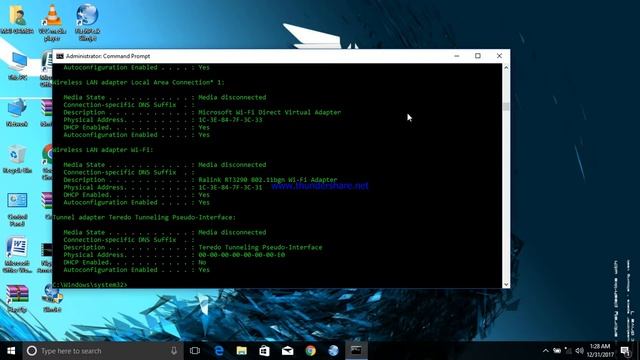Screen dimensions: 640x360
Task: Click the DHCP Enabled value 'No'
Action: (x=202, y=262)
